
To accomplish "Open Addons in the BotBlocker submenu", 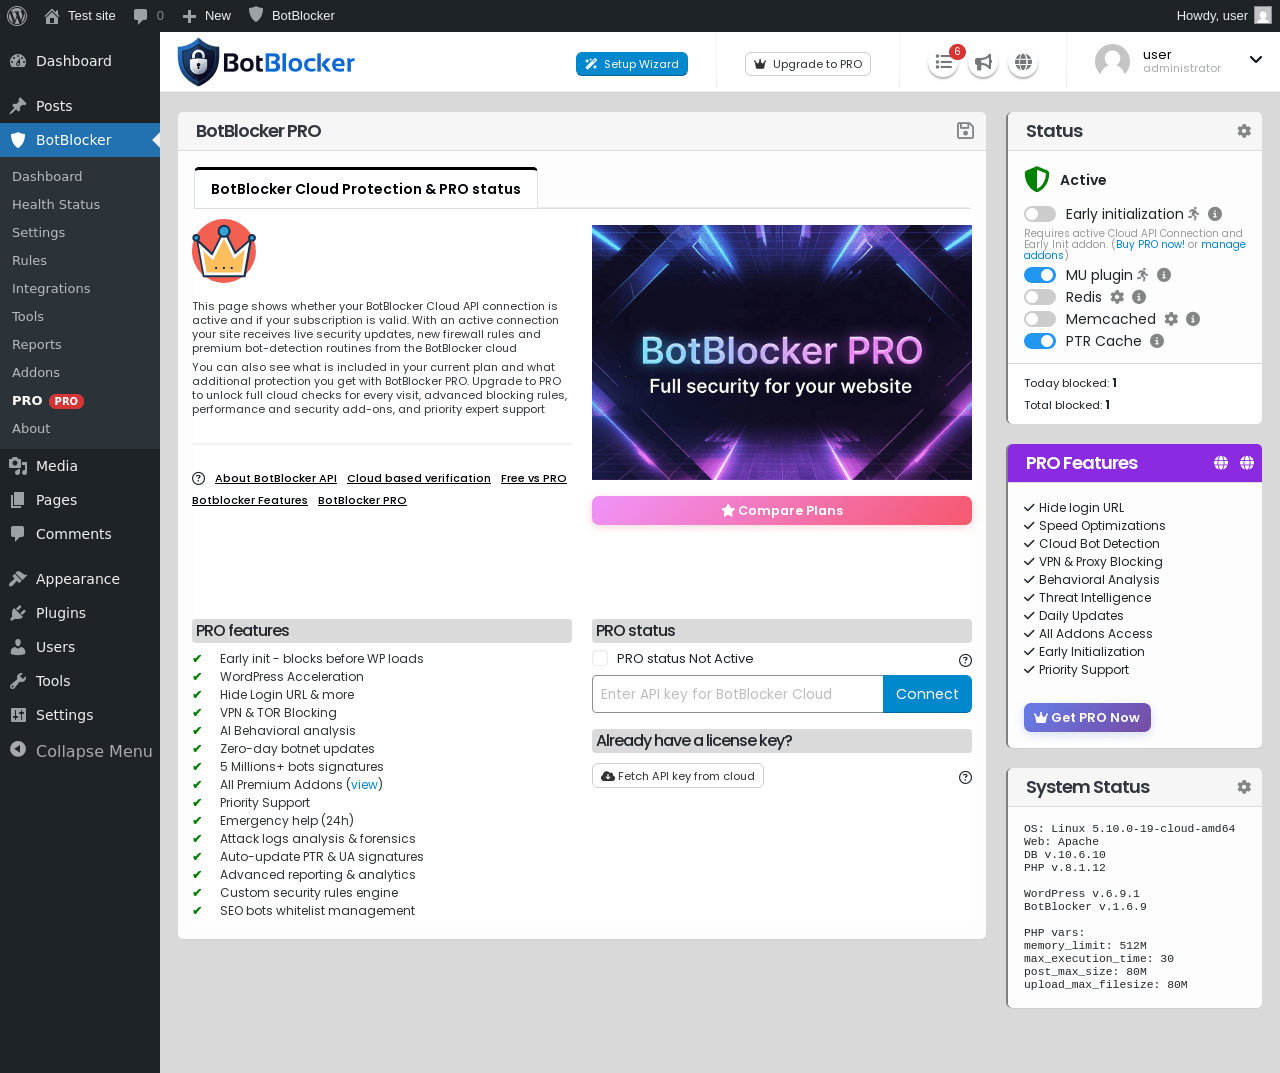I will pos(36,372).
